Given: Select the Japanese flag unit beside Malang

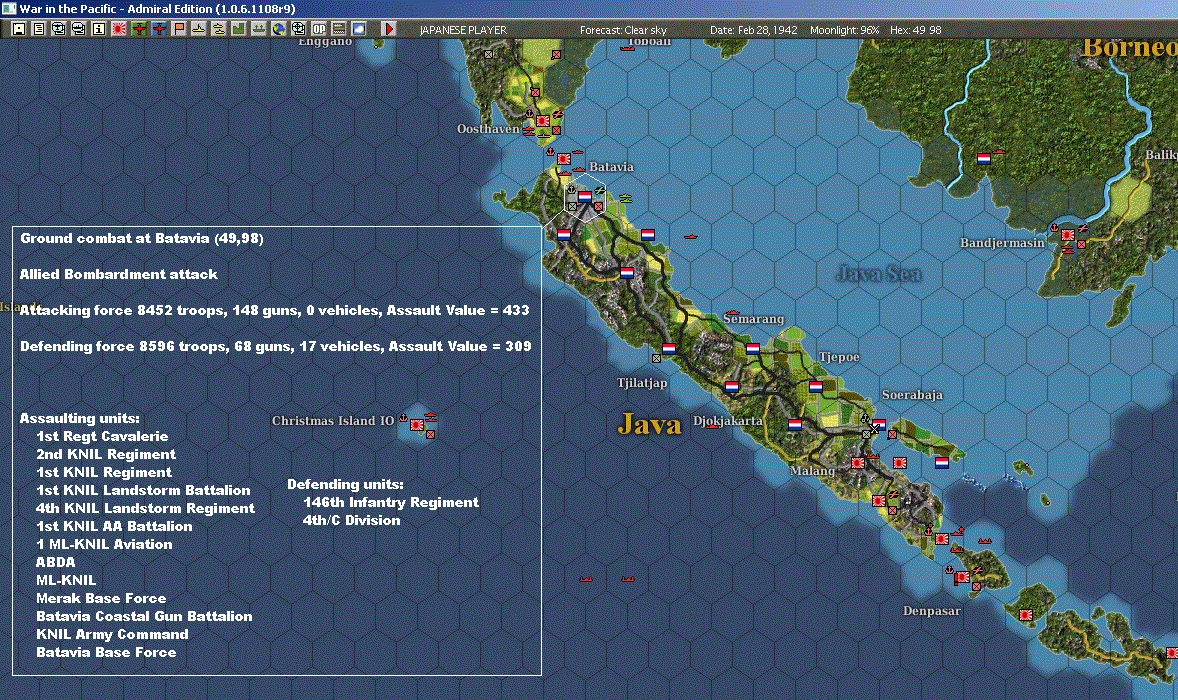Looking at the screenshot, I should coord(858,463).
